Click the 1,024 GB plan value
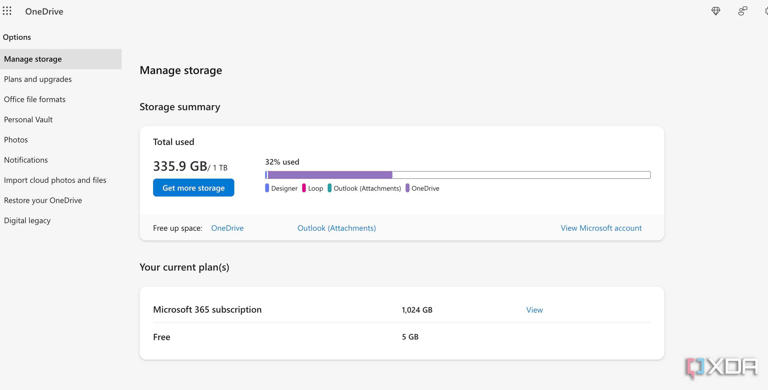This screenshot has width=768, height=390. coord(417,310)
